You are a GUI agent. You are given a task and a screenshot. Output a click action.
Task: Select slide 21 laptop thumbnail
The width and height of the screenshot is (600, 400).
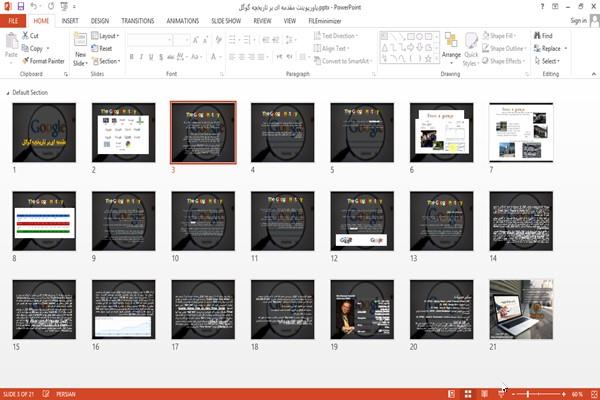pyautogui.click(x=521, y=309)
